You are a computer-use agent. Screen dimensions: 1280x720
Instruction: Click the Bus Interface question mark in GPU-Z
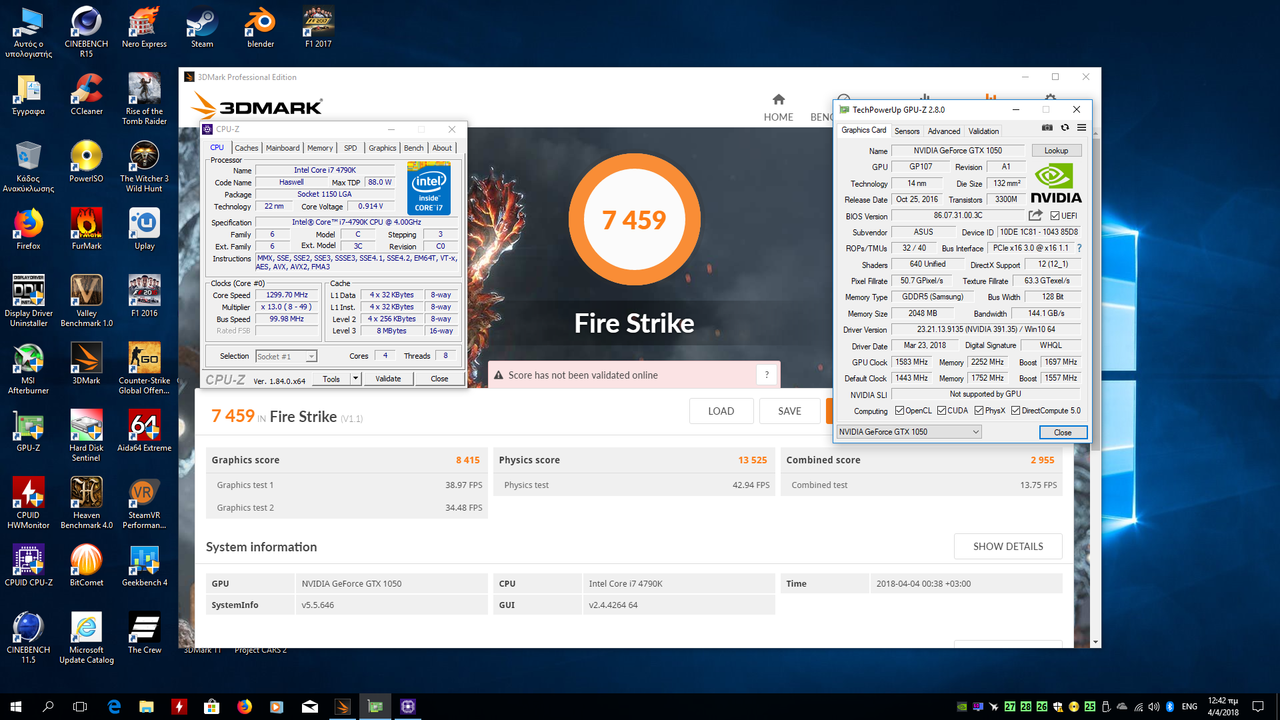point(1079,248)
